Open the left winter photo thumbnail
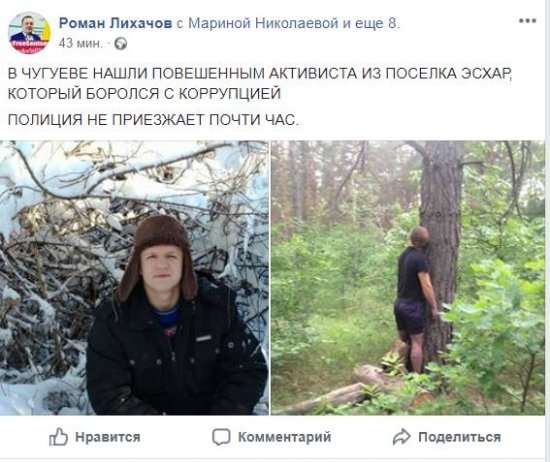 point(134,278)
